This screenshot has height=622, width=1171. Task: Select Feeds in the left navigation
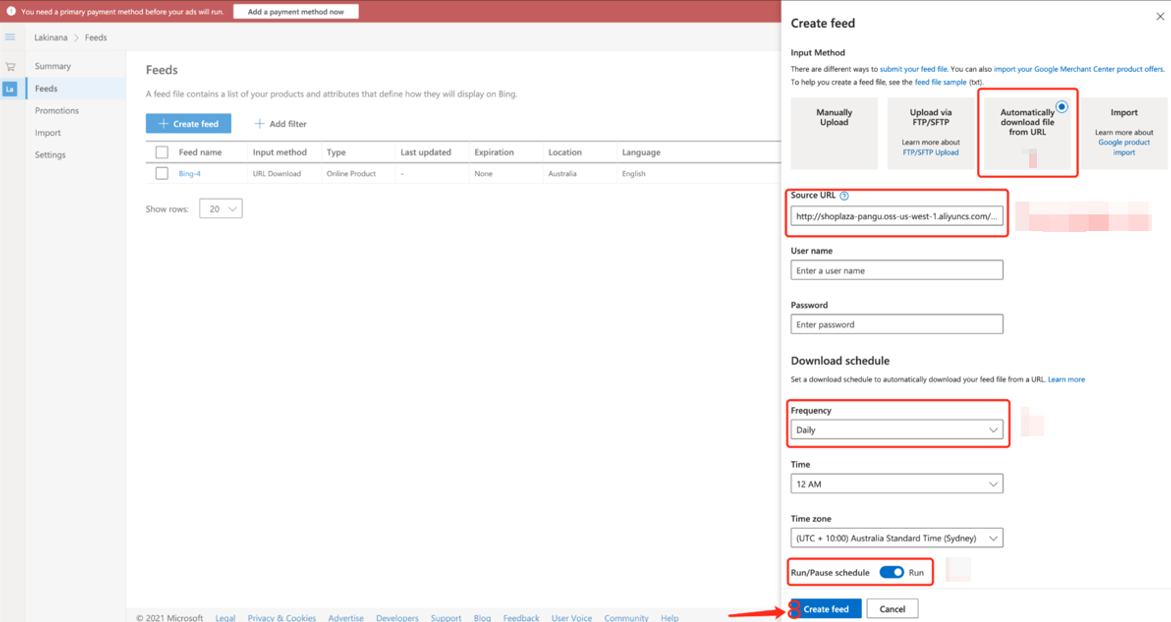coord(46,89)
